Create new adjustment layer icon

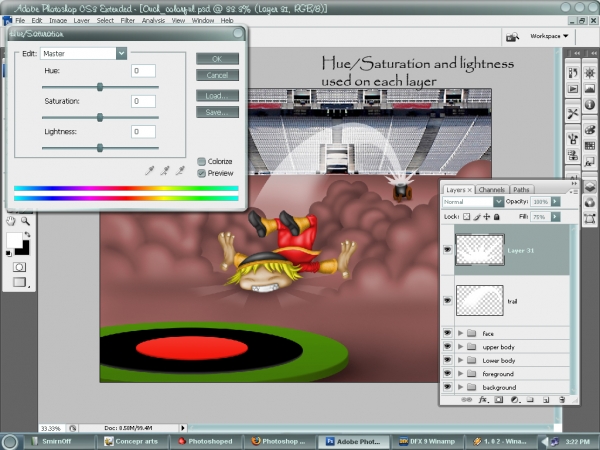[x=515, y=399]
